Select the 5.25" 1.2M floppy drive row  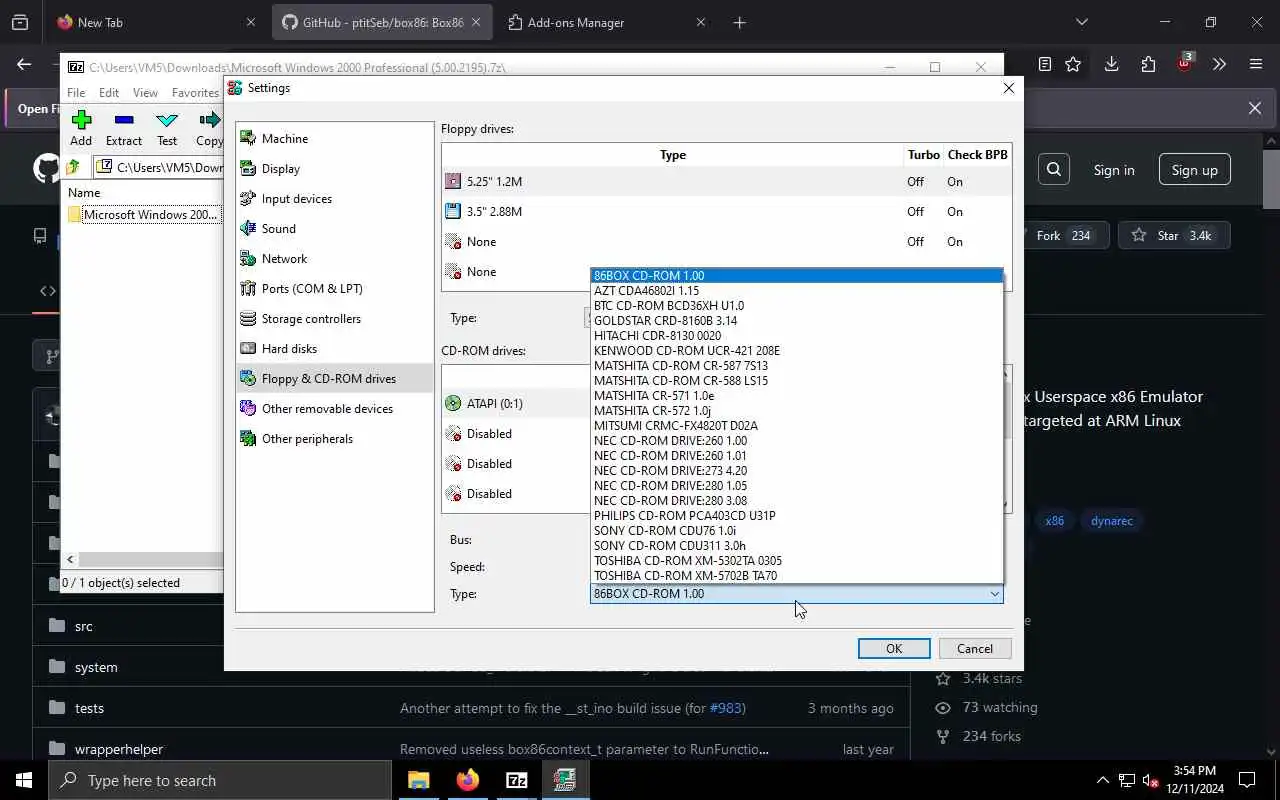click(x=727, y=181)
